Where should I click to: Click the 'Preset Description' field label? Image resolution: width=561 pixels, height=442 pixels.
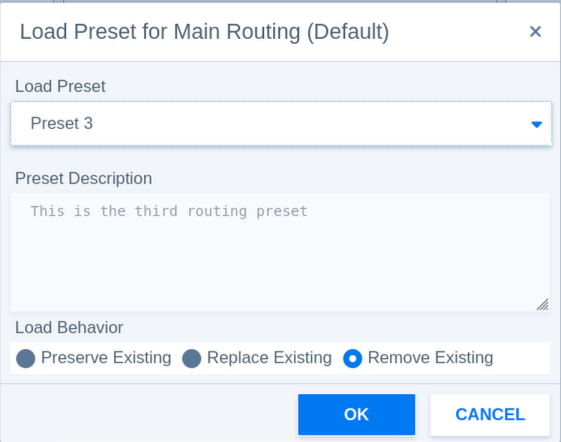point(83,178)
